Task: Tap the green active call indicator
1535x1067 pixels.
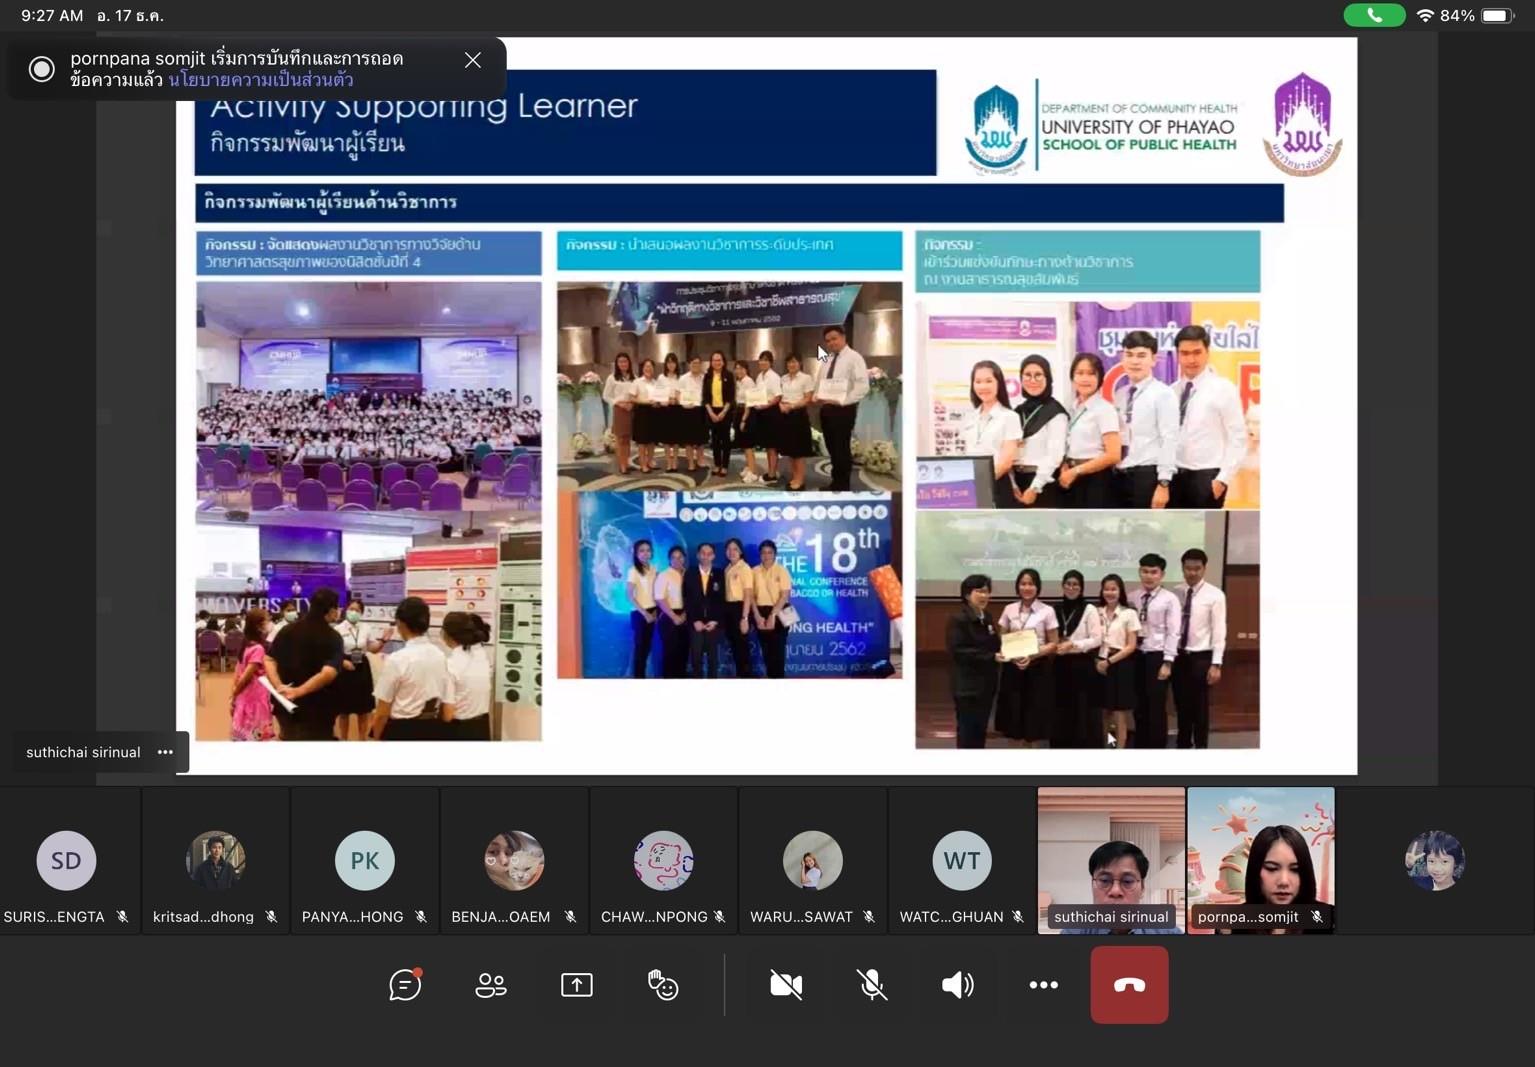Action: (x=1373, y=16)
